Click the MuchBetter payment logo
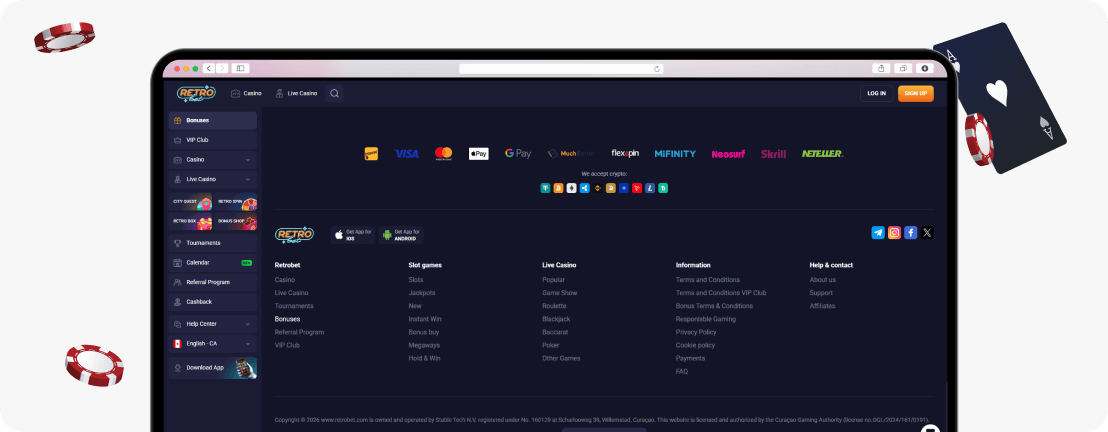 click(571, 153)
